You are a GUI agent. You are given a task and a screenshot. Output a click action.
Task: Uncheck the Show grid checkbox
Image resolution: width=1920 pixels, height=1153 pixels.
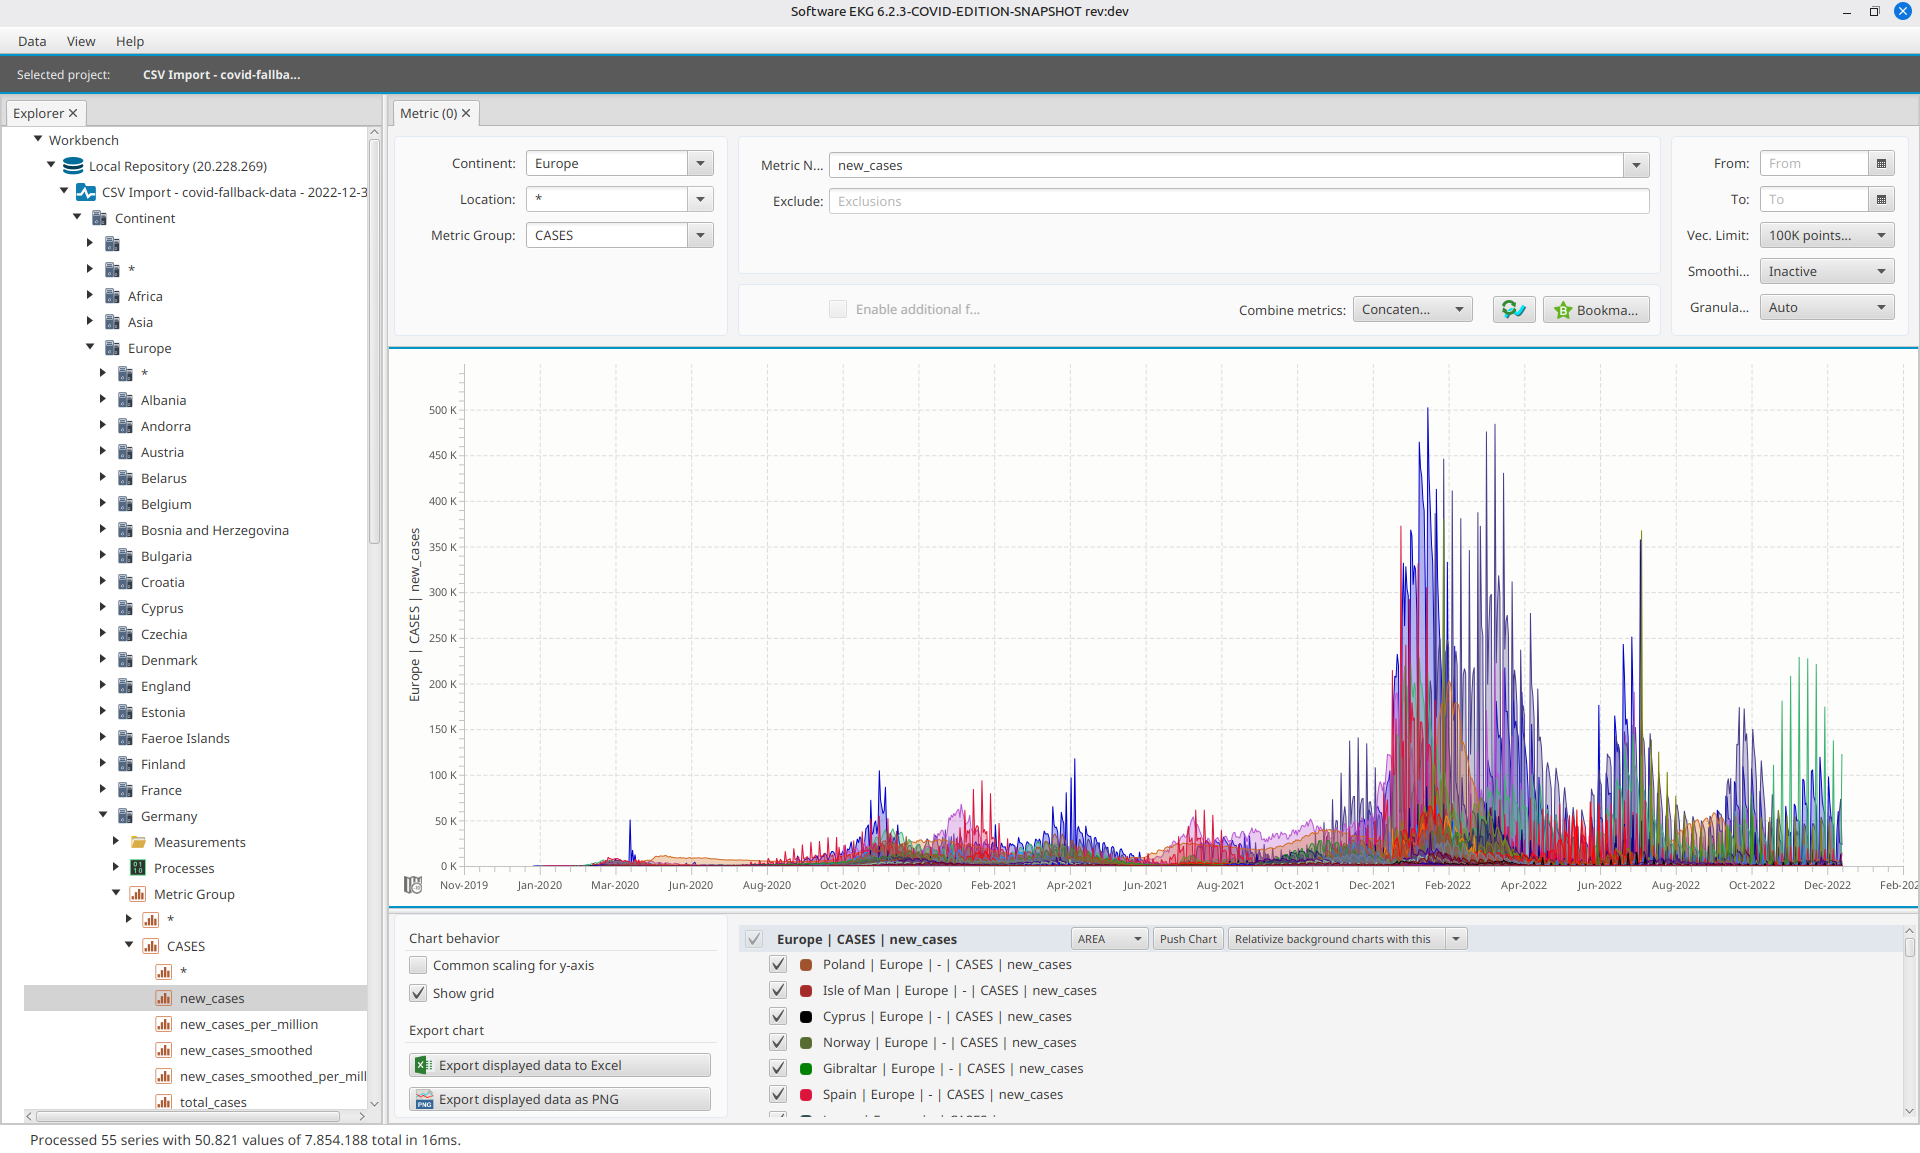418,993
